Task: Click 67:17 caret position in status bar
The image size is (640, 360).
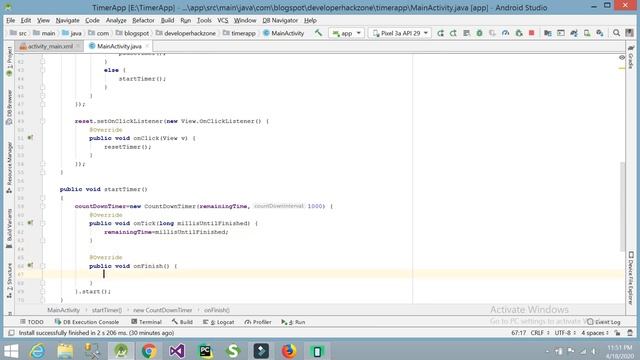Action: (x=518, y=333)
